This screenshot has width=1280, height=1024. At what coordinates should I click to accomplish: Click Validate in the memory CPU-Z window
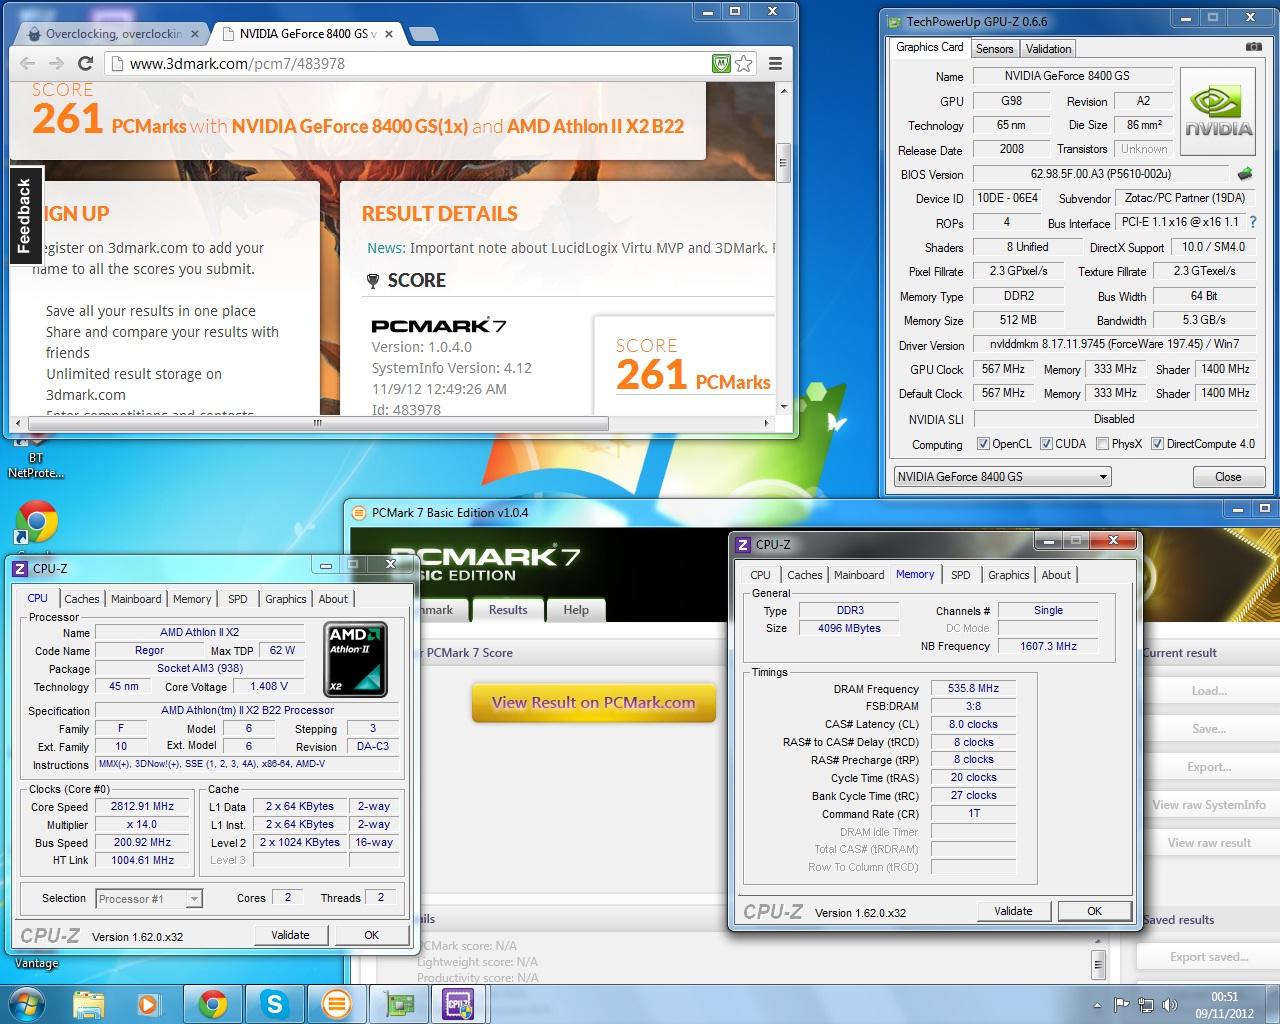pyautogui.click(x=1013, y=911)
